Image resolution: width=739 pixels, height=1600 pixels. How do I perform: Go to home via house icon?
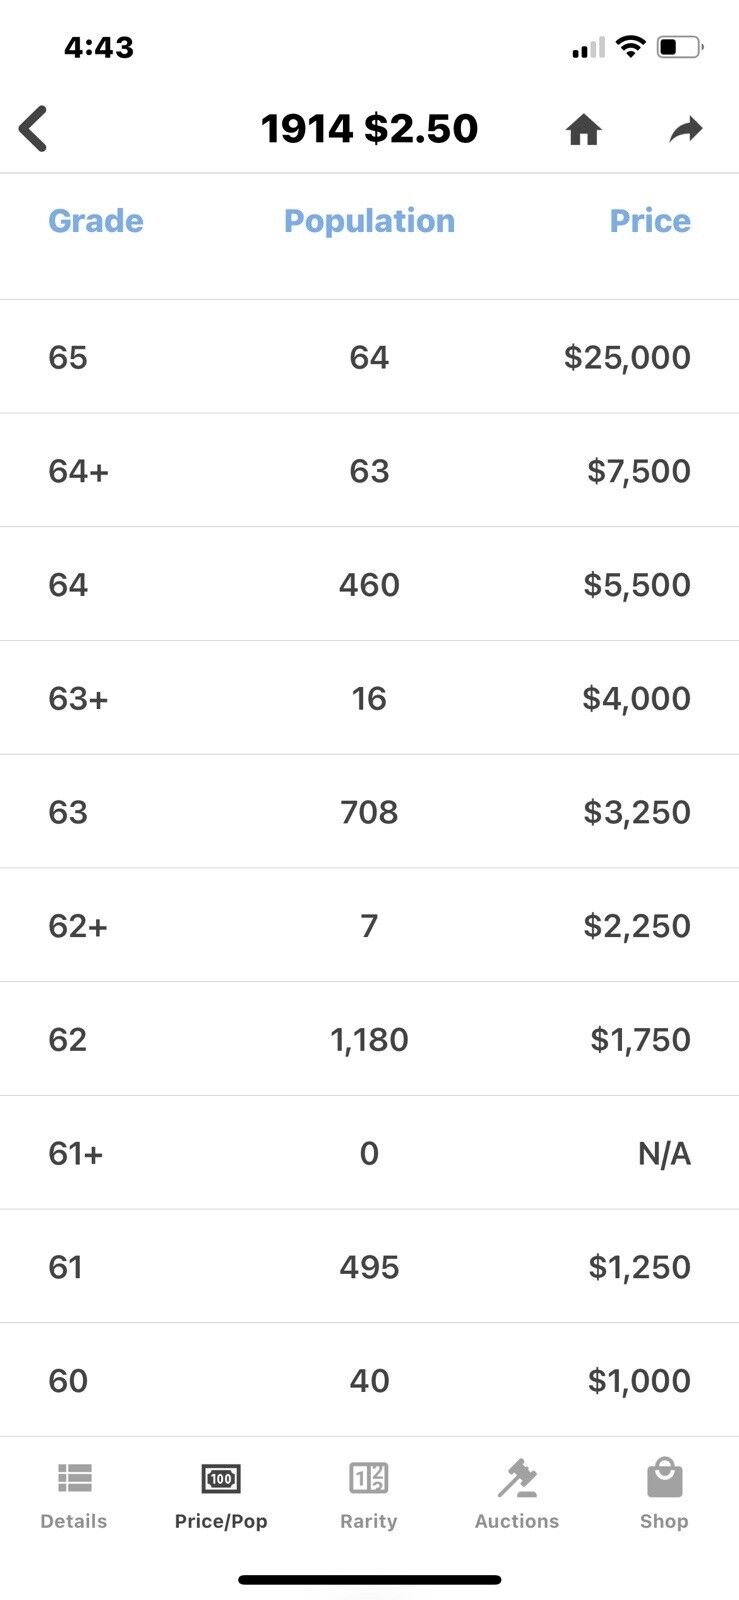[583, 130]
